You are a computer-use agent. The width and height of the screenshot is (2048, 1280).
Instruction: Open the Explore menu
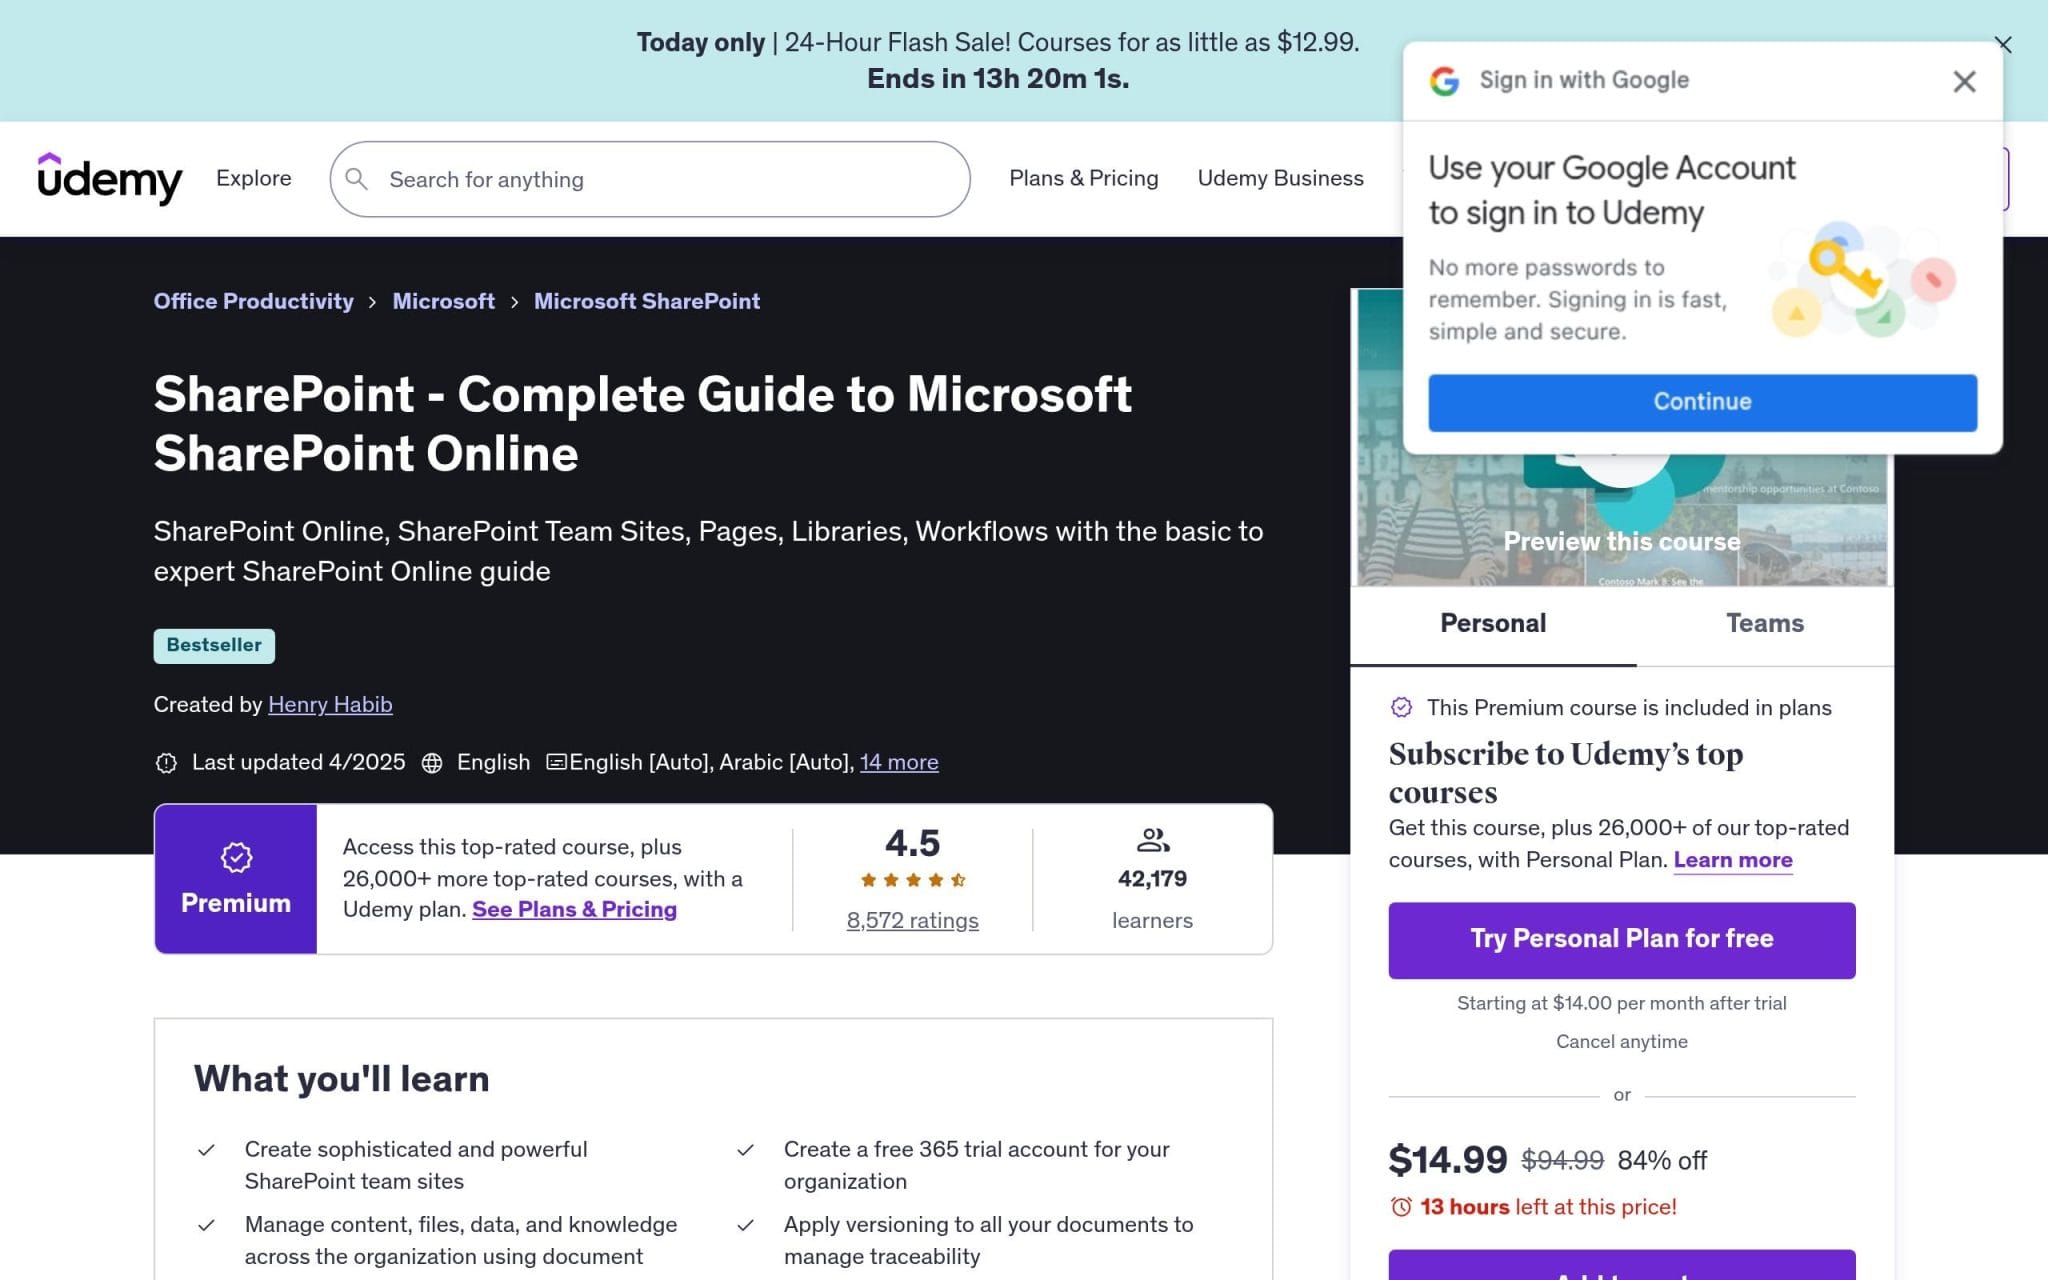pos(254,178)
